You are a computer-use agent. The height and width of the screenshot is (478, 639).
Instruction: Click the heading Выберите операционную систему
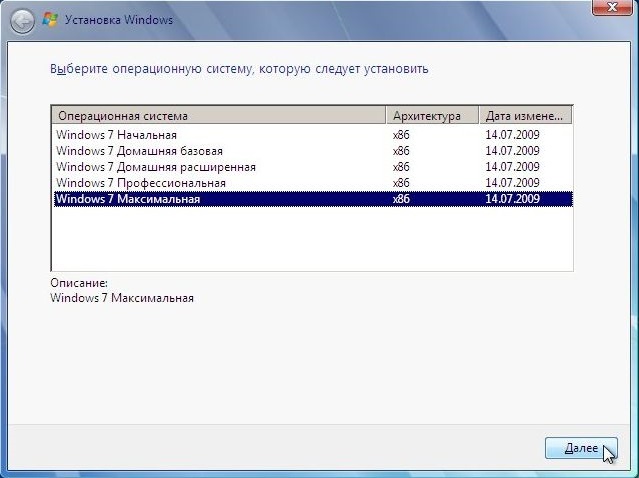[239, 69]
